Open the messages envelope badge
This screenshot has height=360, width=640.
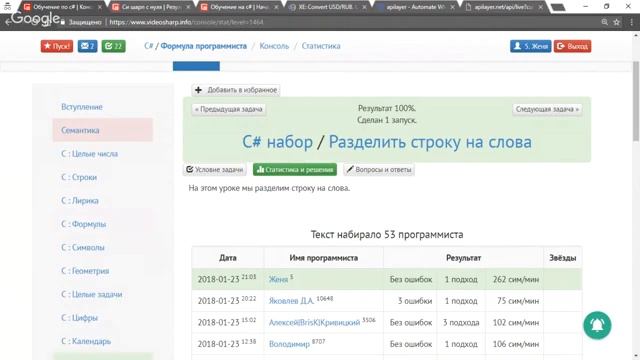point(87,46)
